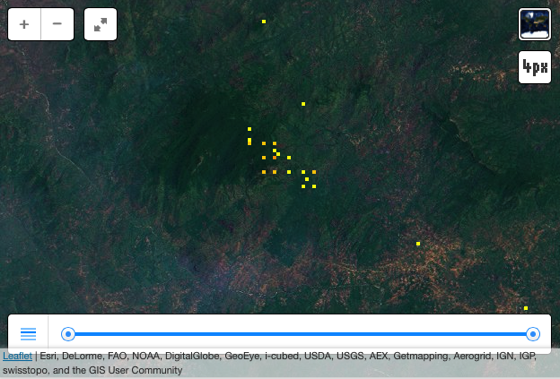This screenshot has width=560, height=379.
Task: Select the yellow marker just above the slider's right end
Action: (526, 308)
